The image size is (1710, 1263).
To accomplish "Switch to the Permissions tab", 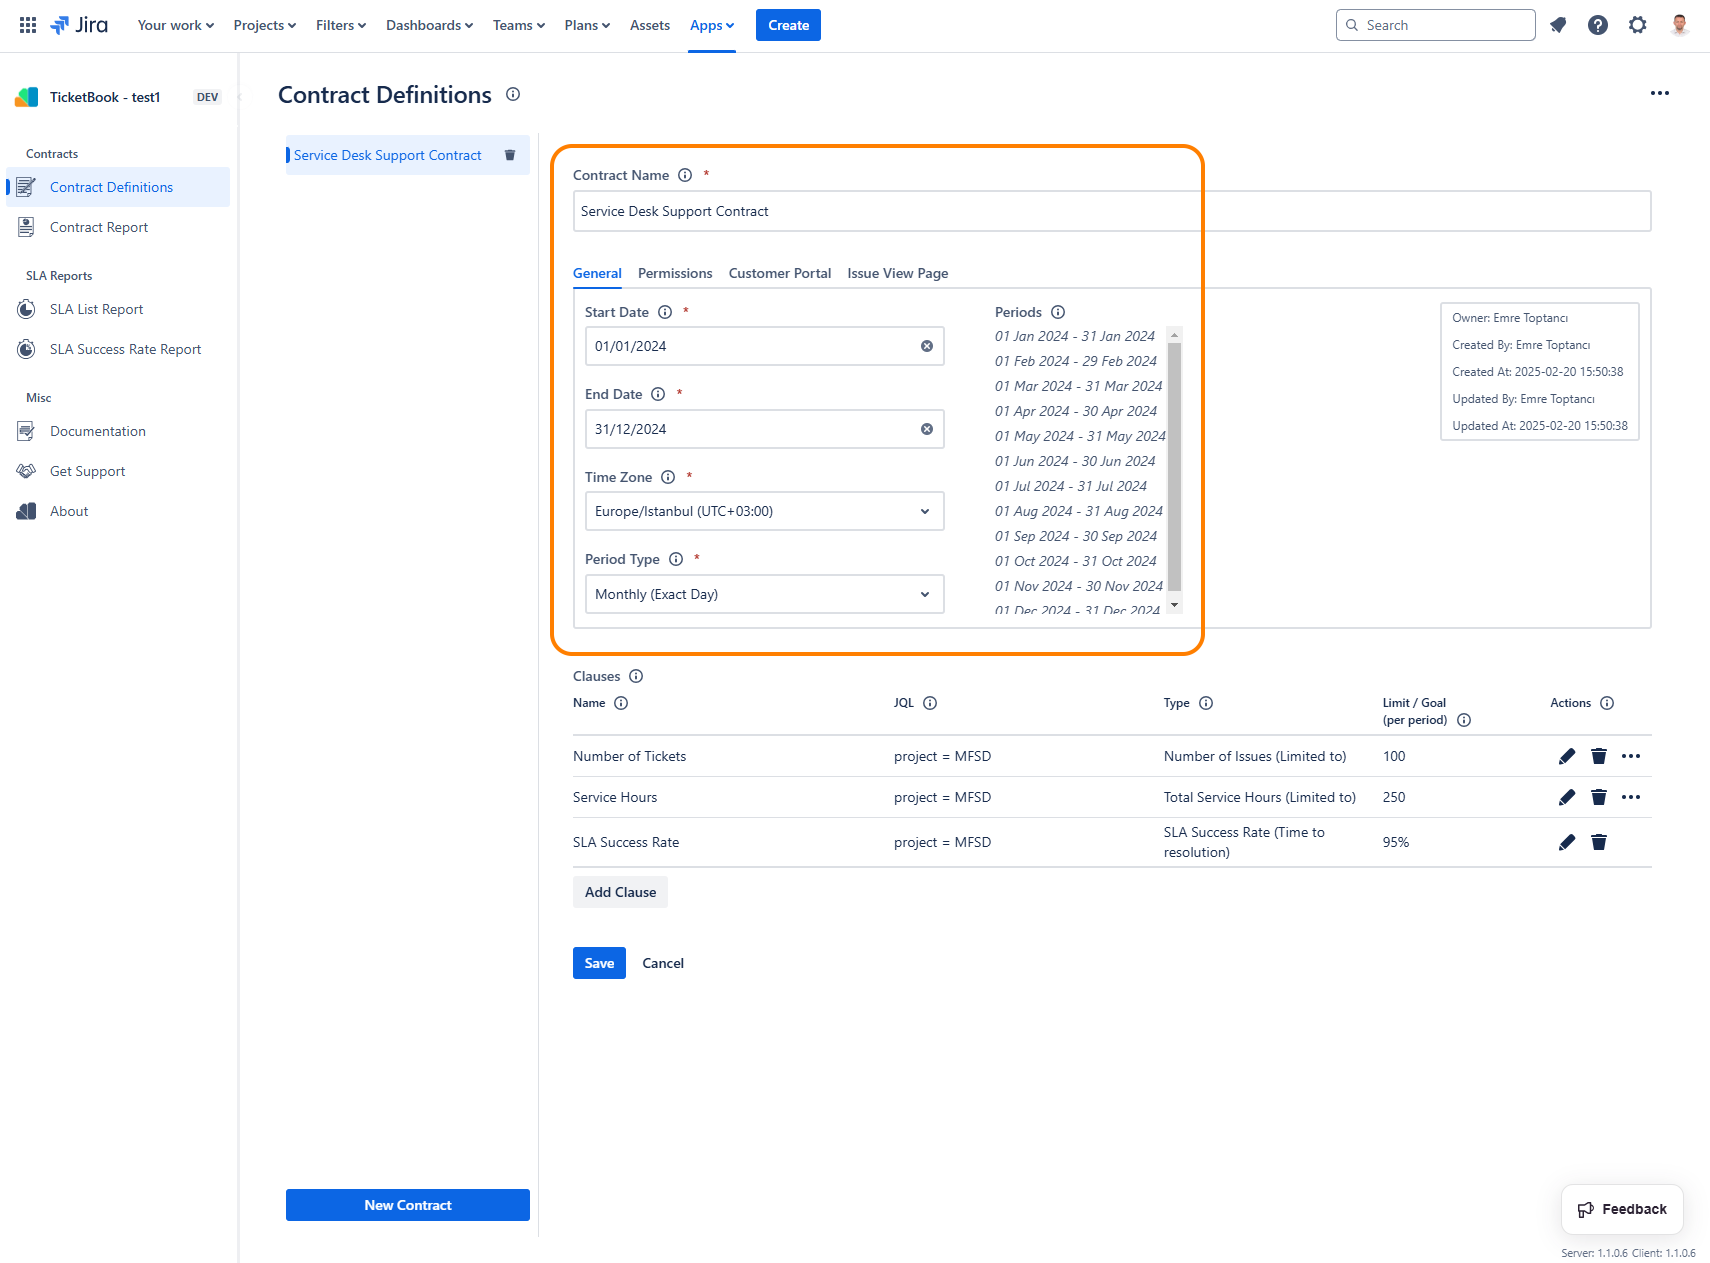I will [x=675, y=273].
